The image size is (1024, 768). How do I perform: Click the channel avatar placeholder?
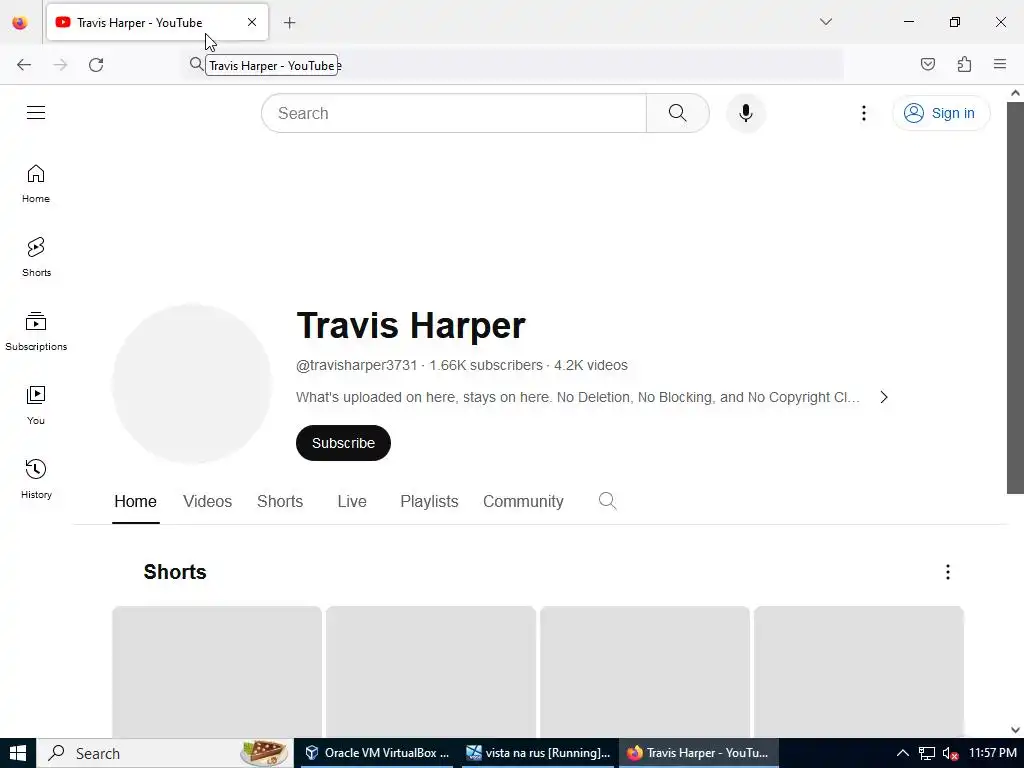pyautogui.click(x=191, y=383)
